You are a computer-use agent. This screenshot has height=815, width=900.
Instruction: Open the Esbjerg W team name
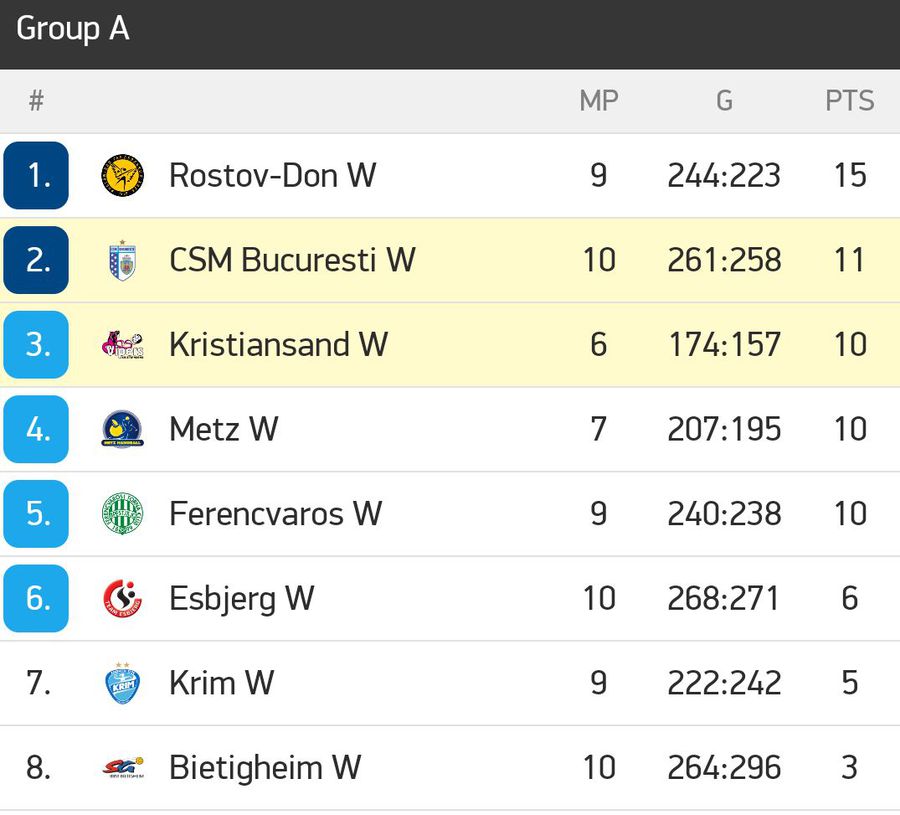point(242,599)
